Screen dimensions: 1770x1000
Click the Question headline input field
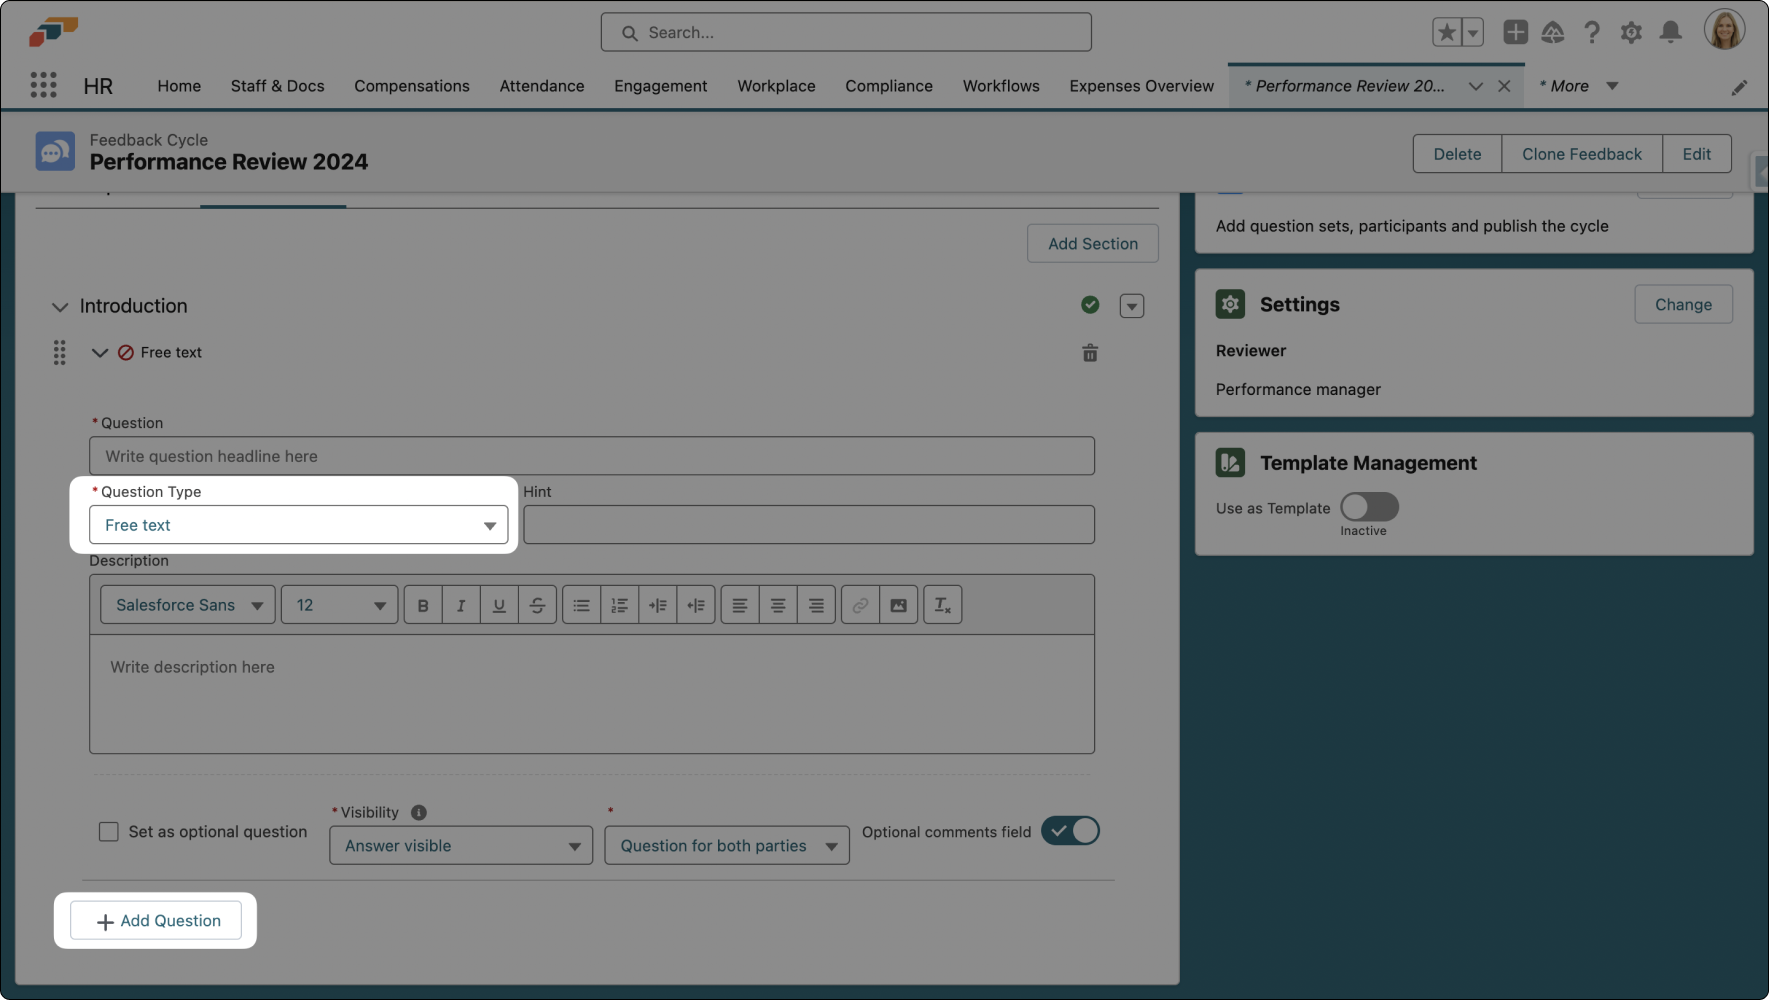pyautogui.click(x=591, y=456)
